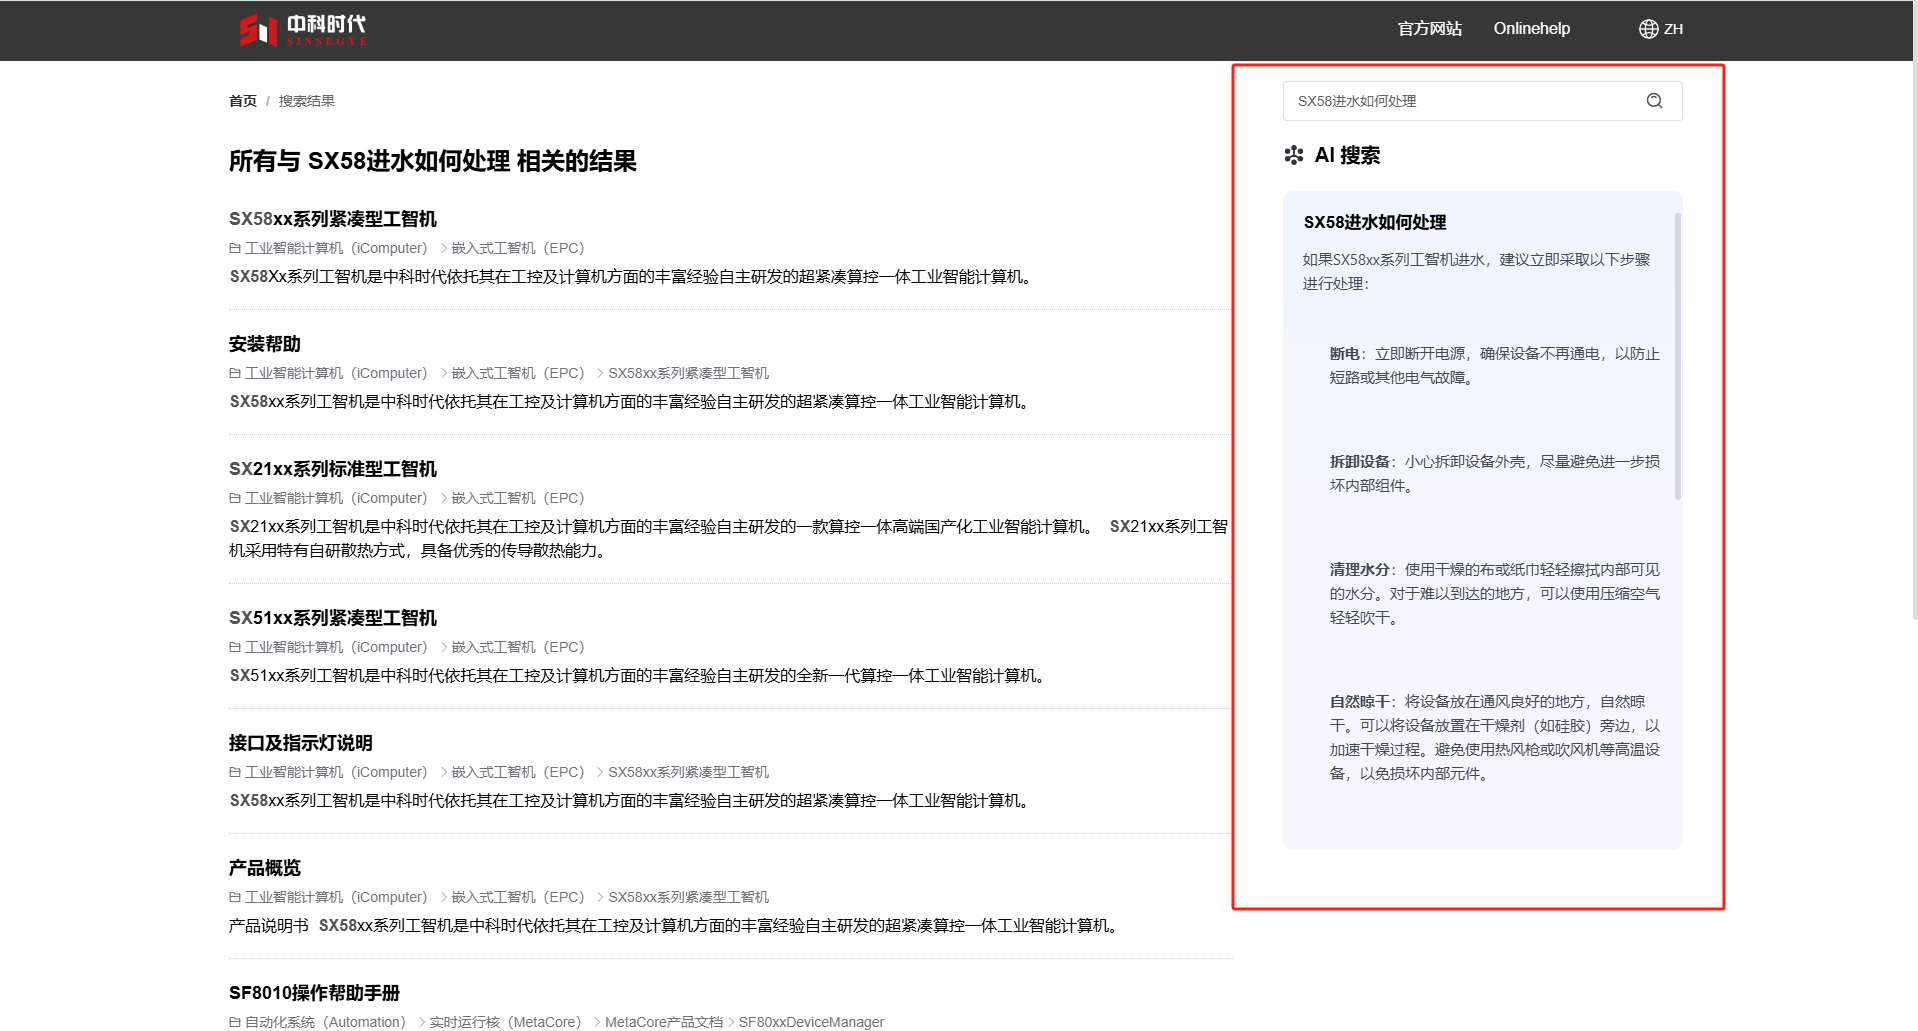Click 工业智能计算机 (iComputer) under SX51xx result
The width and height of the screenshot is (1918, 1031).
click(x=336, y=647)
